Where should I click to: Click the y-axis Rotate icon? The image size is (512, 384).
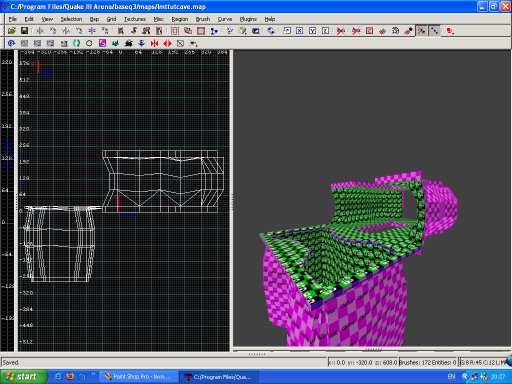[79, 31]
